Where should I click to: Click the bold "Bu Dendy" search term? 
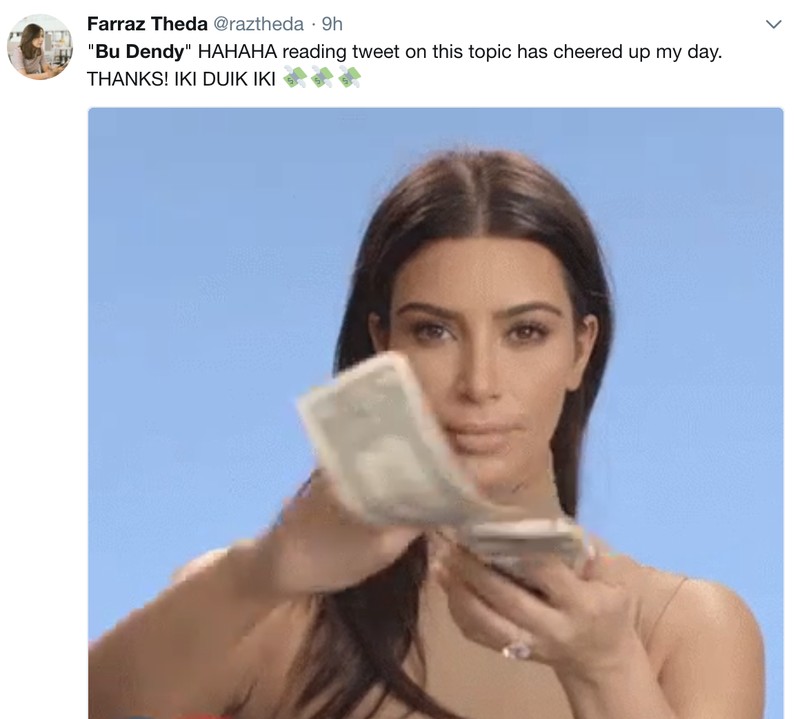point(139,52)
